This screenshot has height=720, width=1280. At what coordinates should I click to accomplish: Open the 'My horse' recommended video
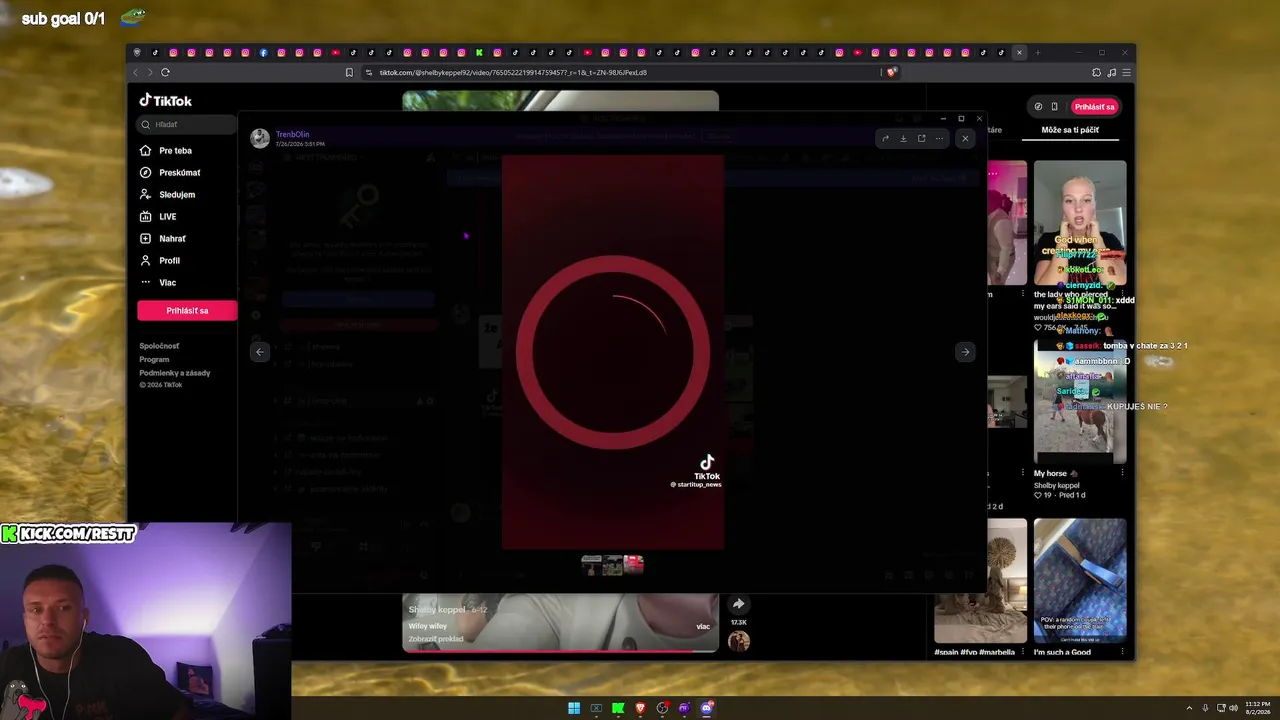tap(1080, 403)
